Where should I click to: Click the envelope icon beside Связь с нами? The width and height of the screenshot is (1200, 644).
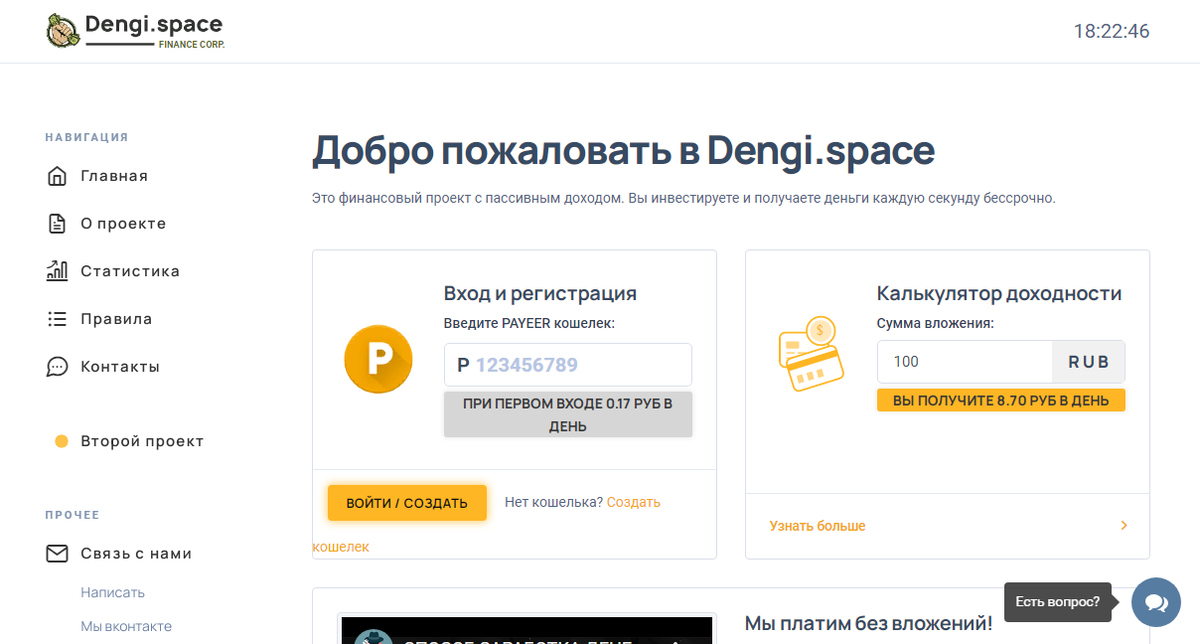tap(58, 553)
